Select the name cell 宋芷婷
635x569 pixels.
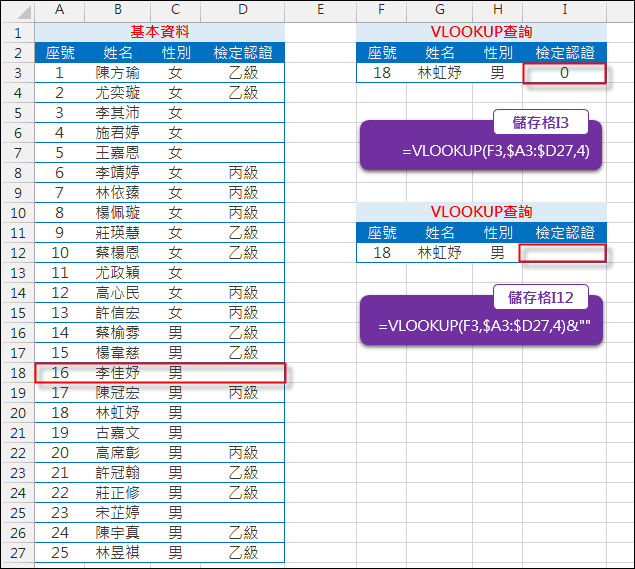point(117,513)
